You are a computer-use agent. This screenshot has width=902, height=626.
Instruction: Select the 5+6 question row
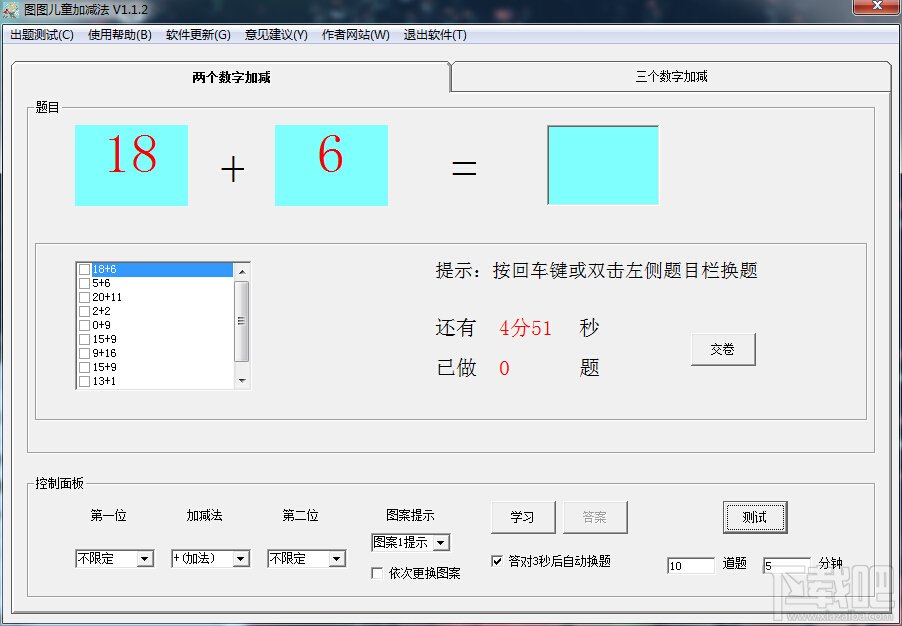pos(155,283)
